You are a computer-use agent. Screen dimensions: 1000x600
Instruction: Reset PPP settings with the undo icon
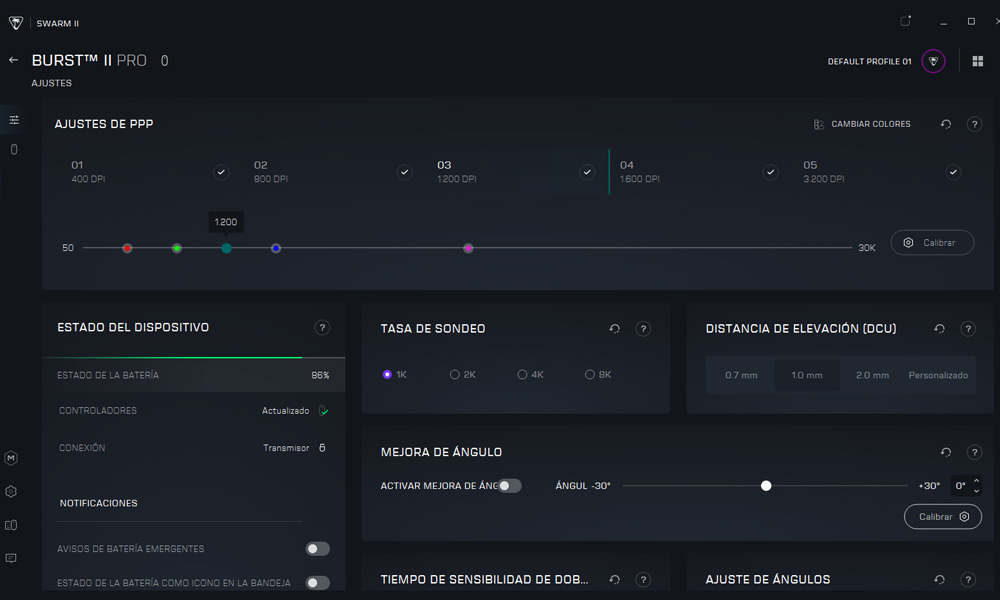[945, 124]
